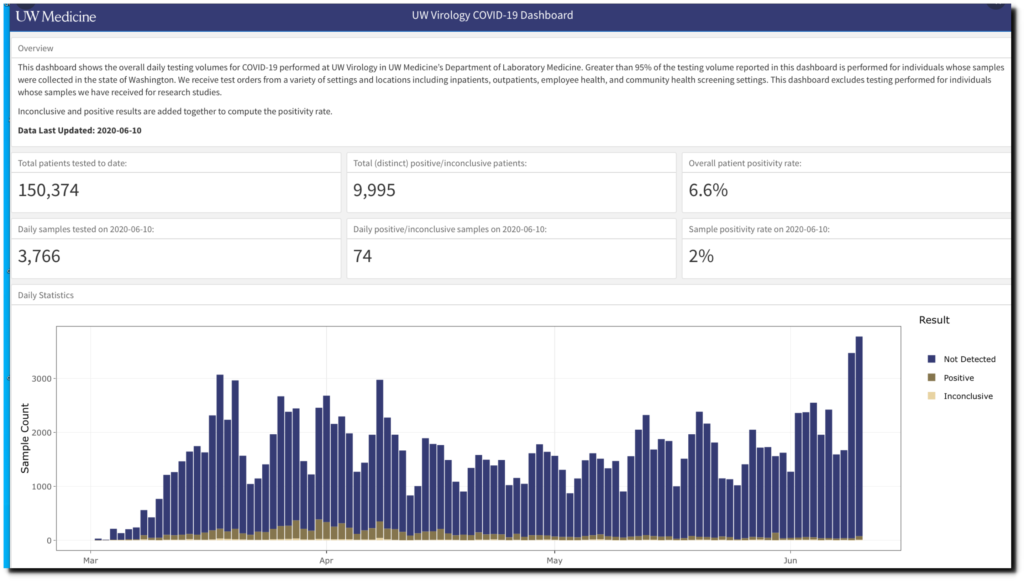Click the Daily positive/inconclusive samples on 2020-06-10 label
This screenshot has width=1024, height=581.
[x=450, y=229]
